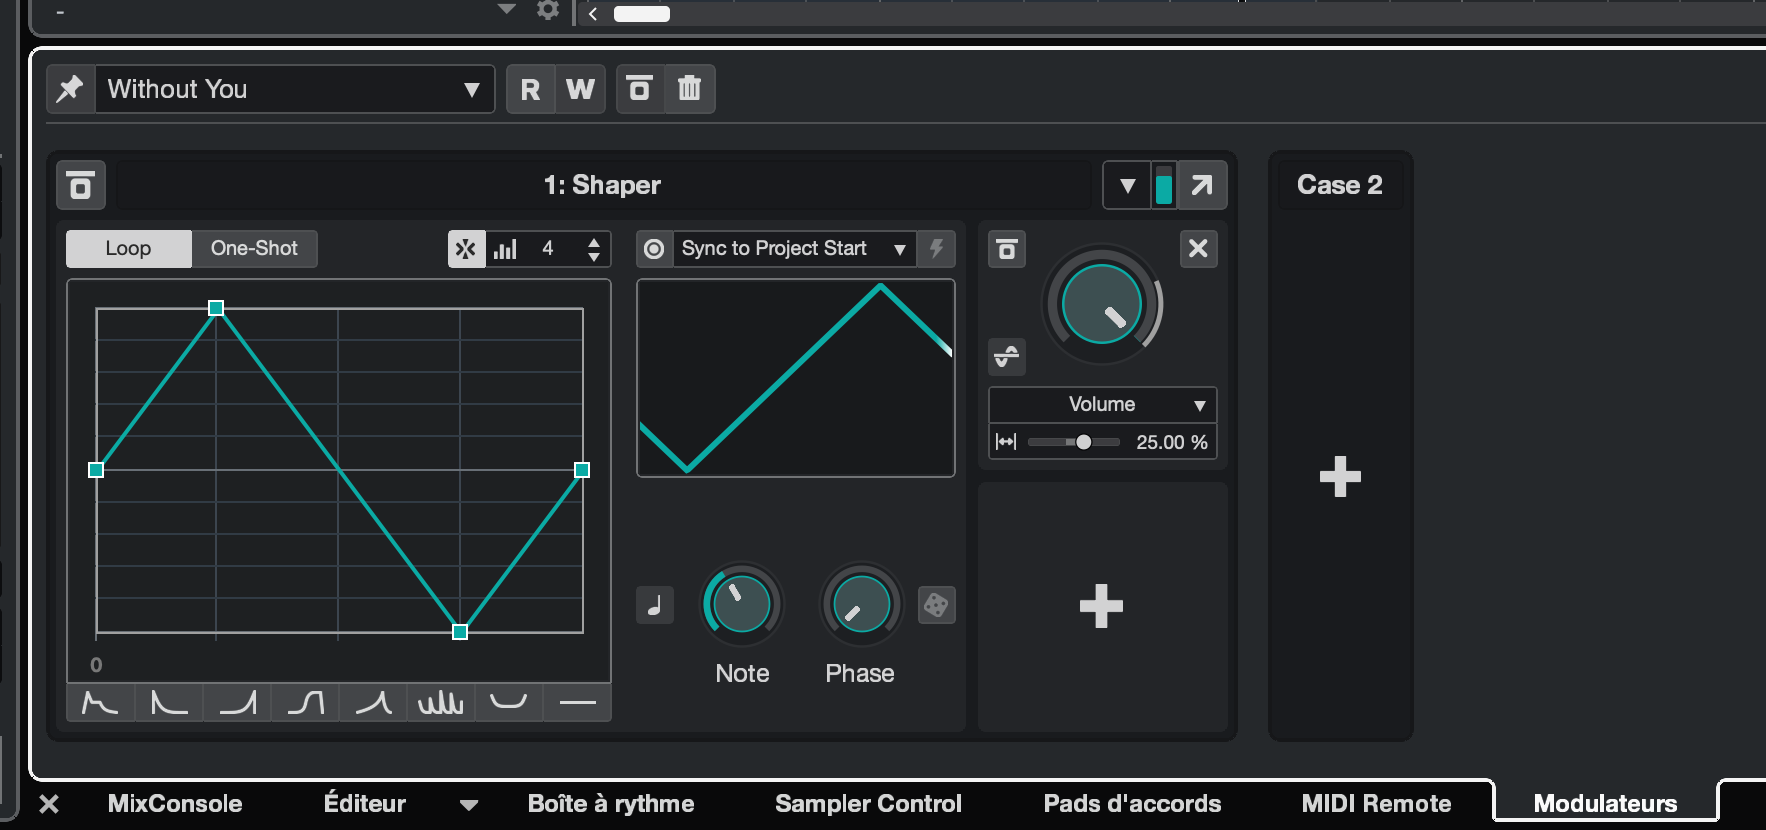
Task: Switch to the Sampler Control tab
Action: pos(868,804)
